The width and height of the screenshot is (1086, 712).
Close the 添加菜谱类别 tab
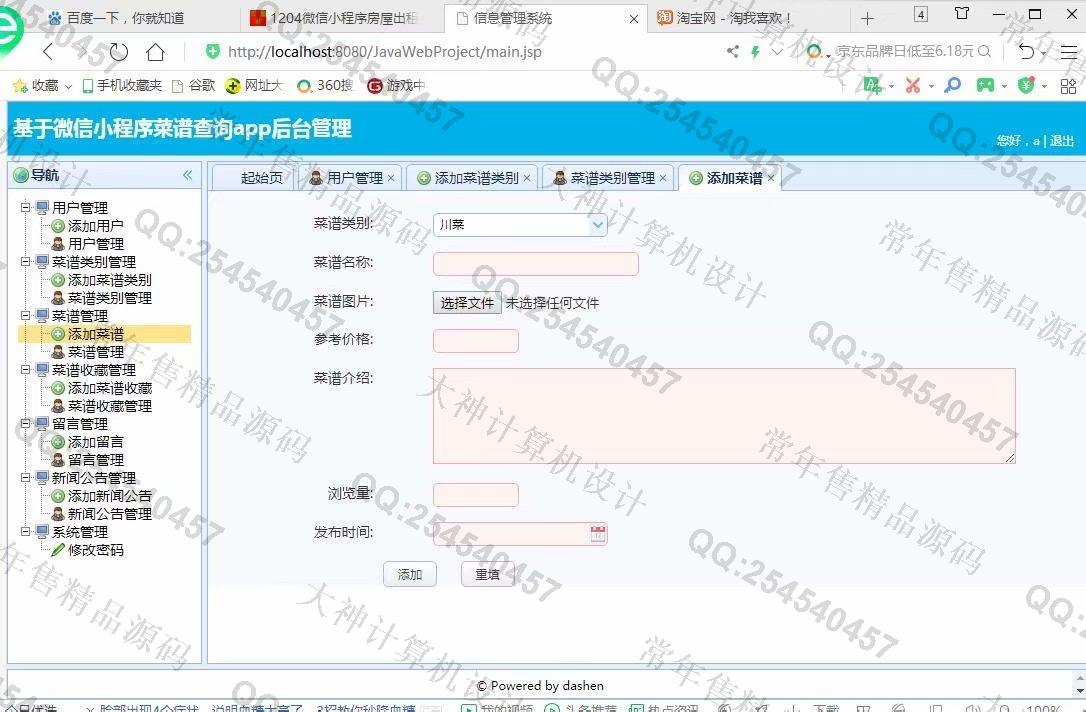(x=527, y=178)
